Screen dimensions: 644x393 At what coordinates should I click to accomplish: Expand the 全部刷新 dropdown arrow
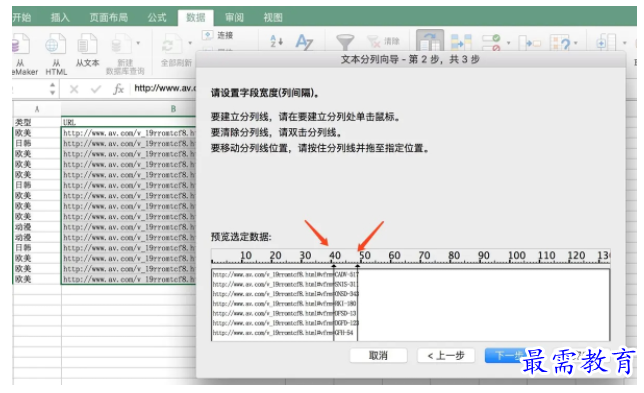point(190,43)
